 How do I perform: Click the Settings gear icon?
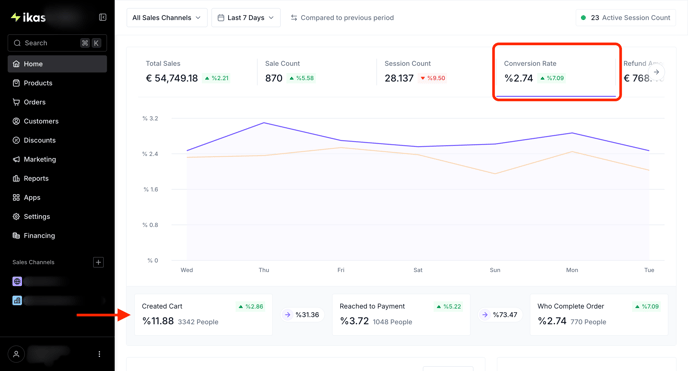click(x=16, y=216)
